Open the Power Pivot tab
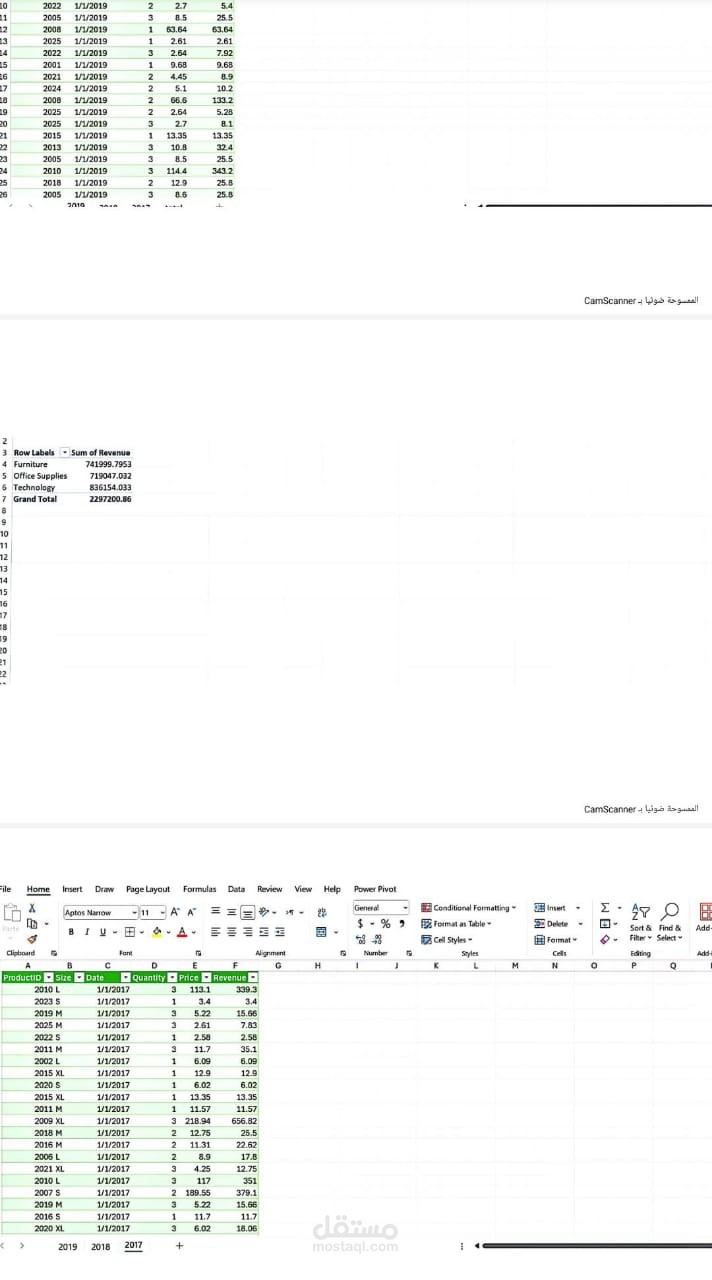The width and height of the screenshot is (712, 1280). click(375, 889)
